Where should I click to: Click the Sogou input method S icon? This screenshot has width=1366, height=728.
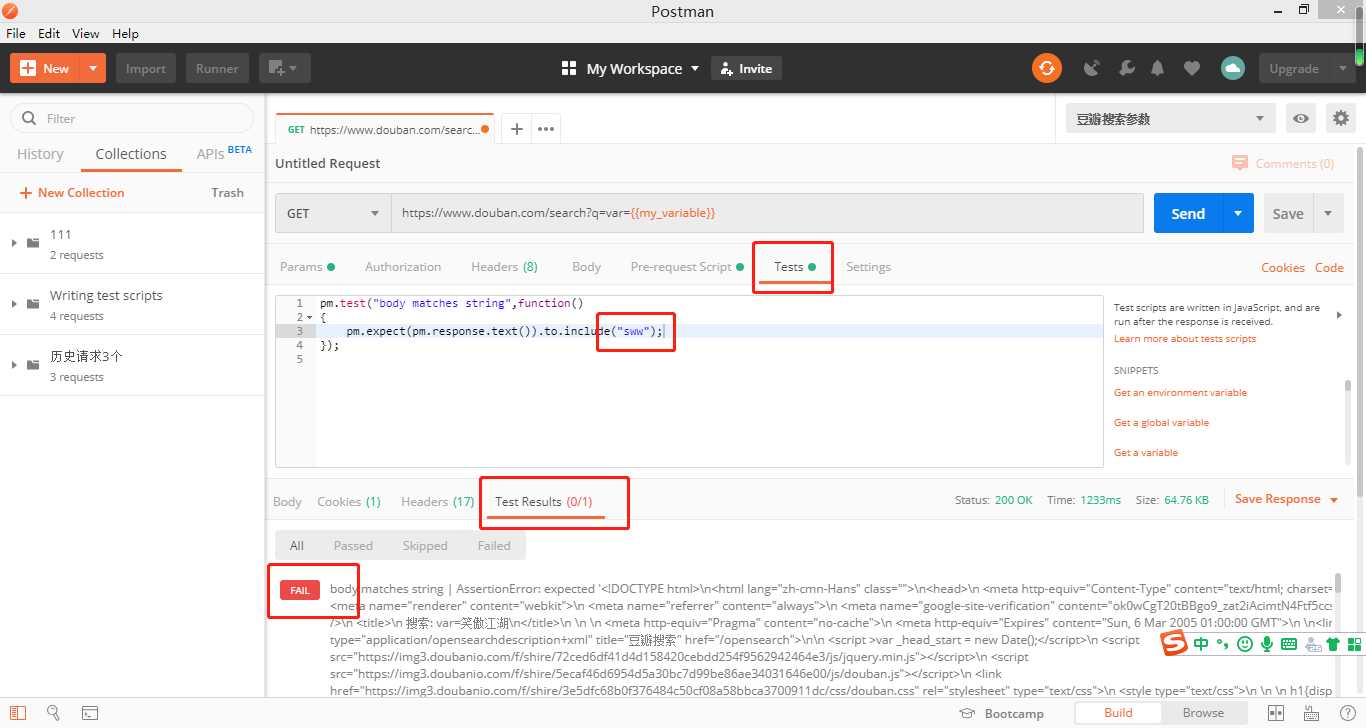[x=1174, y=644]
